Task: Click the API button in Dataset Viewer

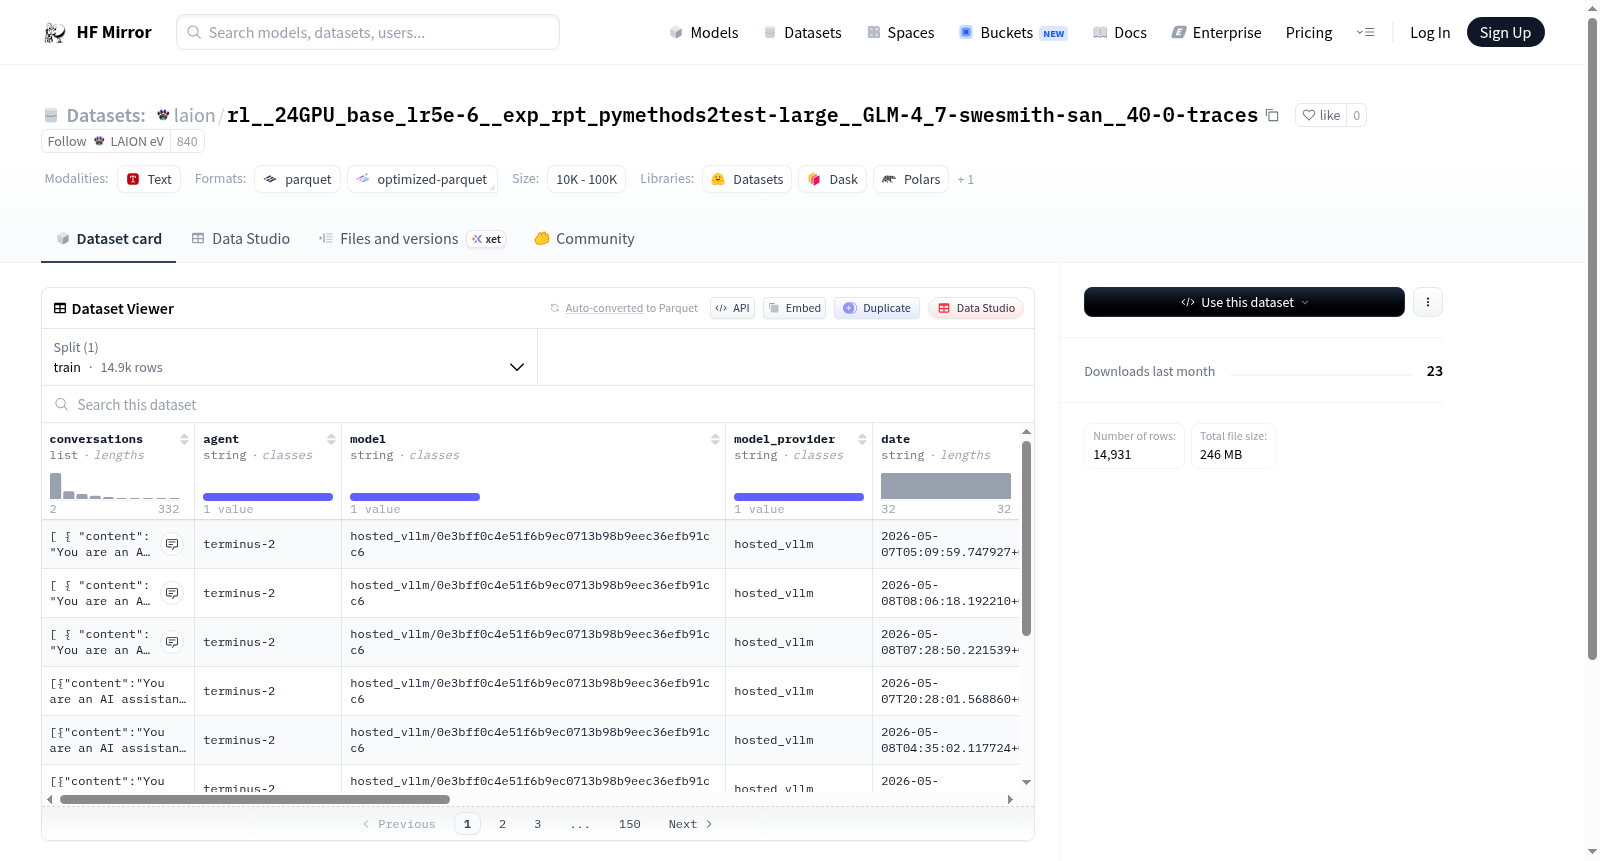Action: click(732, 308)
